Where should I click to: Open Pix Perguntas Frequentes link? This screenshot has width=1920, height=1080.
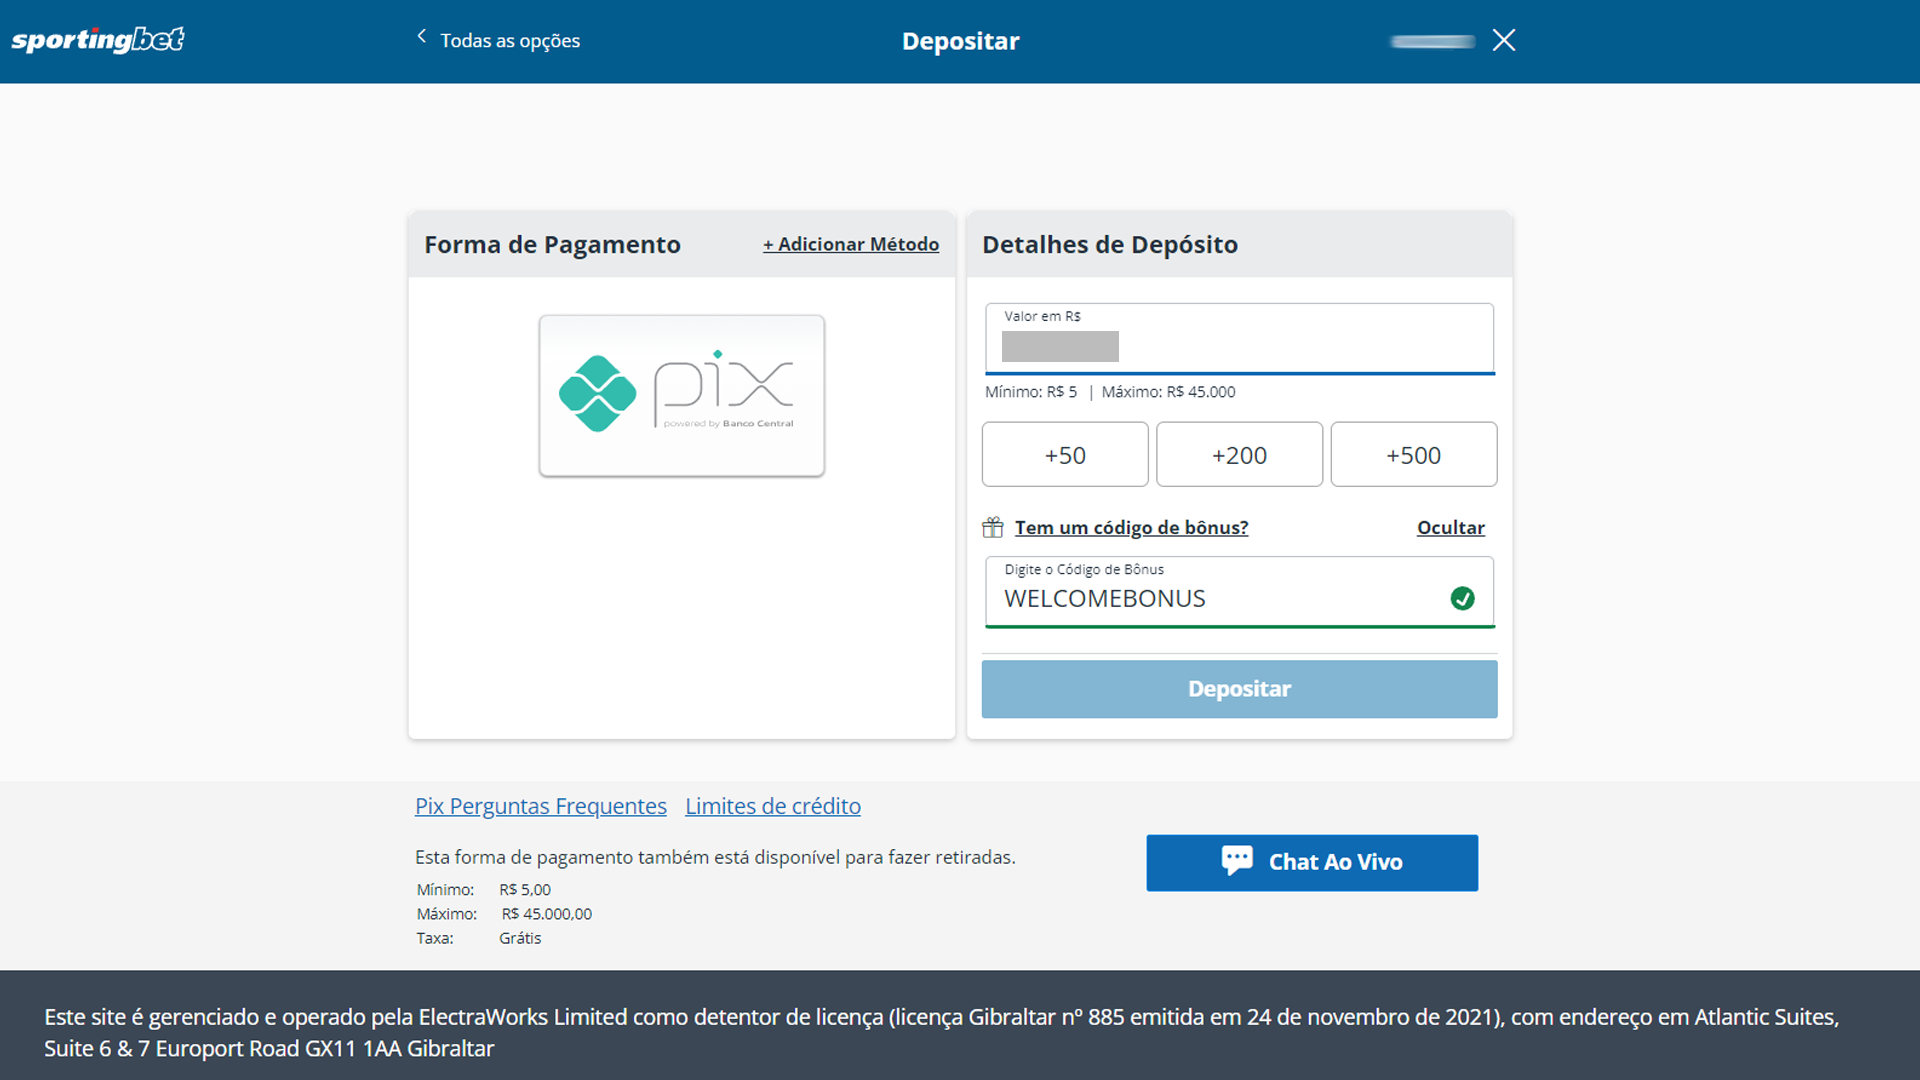[541, 806]
